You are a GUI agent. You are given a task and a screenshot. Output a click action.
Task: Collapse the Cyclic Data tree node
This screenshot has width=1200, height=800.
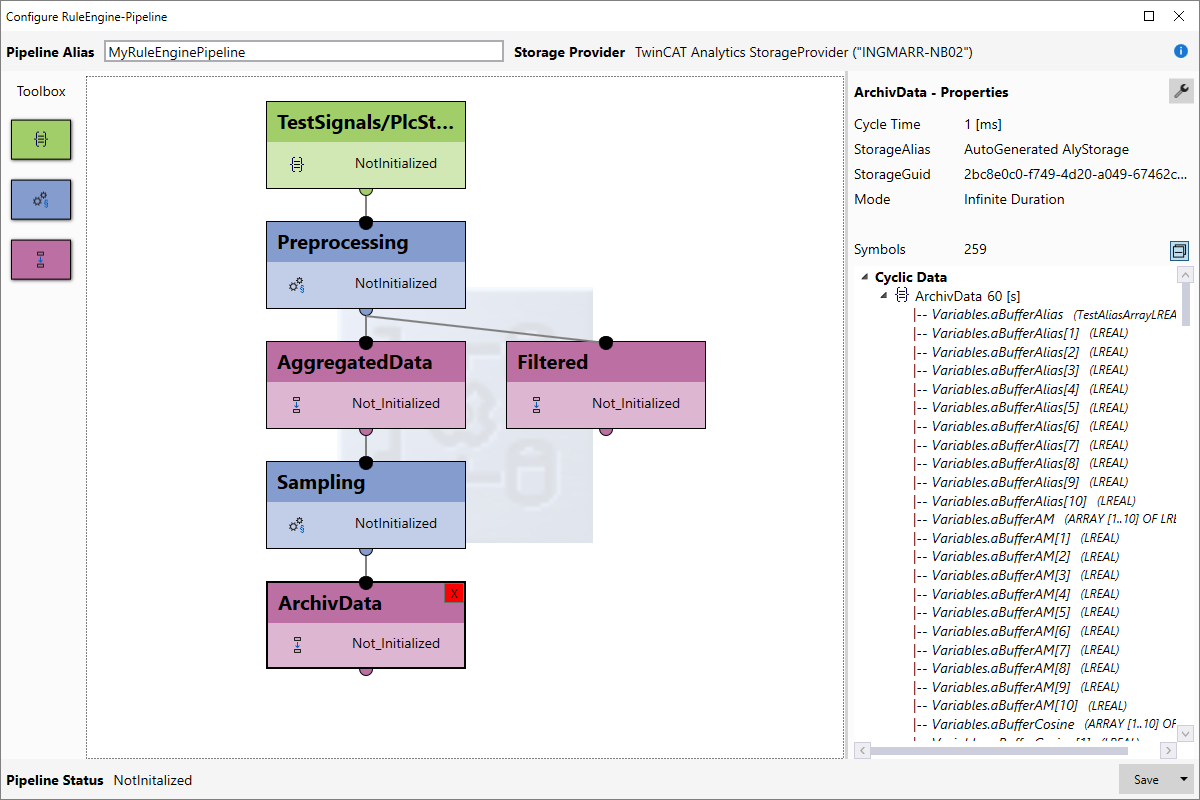[x=864, y=277]
